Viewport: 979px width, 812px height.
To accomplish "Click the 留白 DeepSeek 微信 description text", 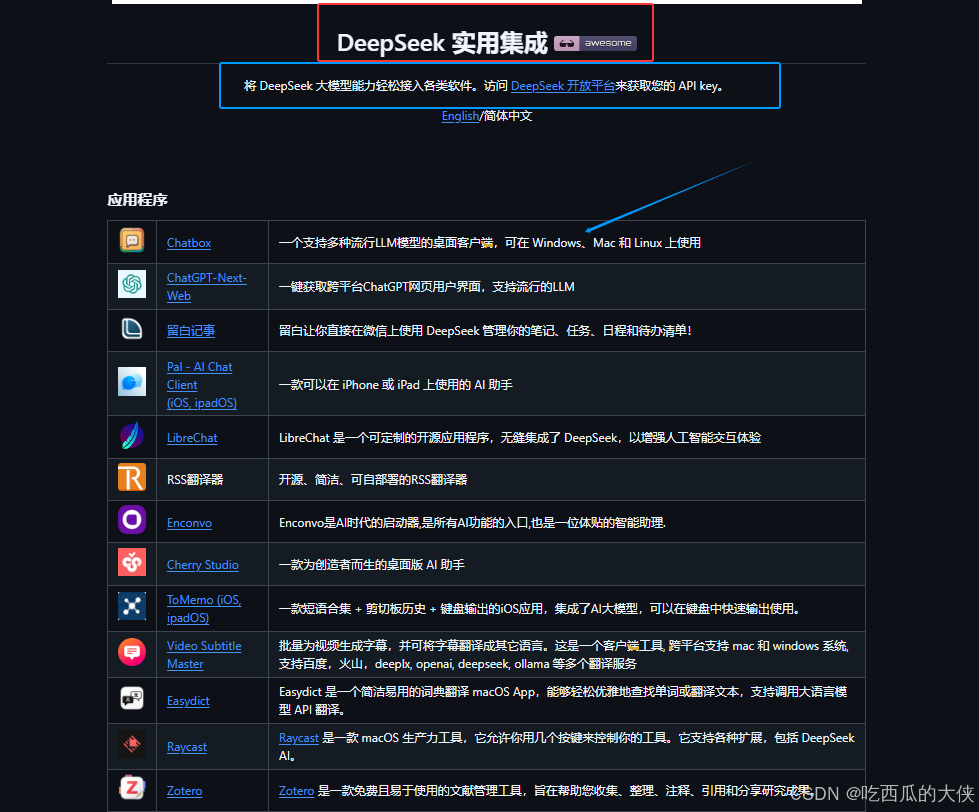I will pyautogui.click(x=485, y=330).
